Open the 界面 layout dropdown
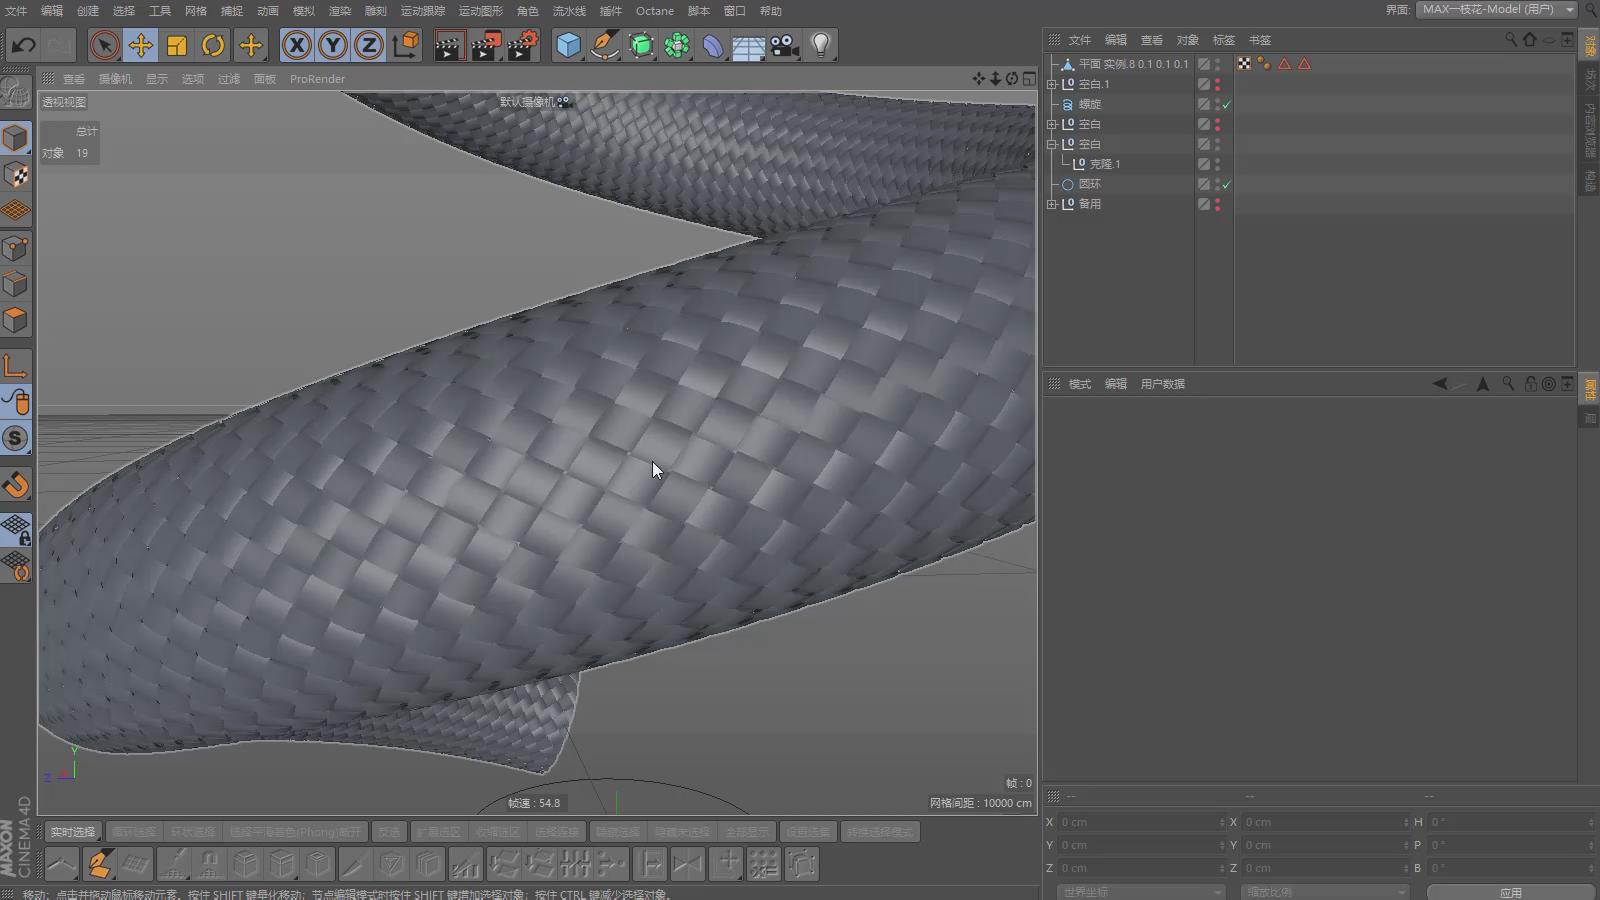Screen dimensions: 1600x900 pyautogui.click(x=1496, y=10)
